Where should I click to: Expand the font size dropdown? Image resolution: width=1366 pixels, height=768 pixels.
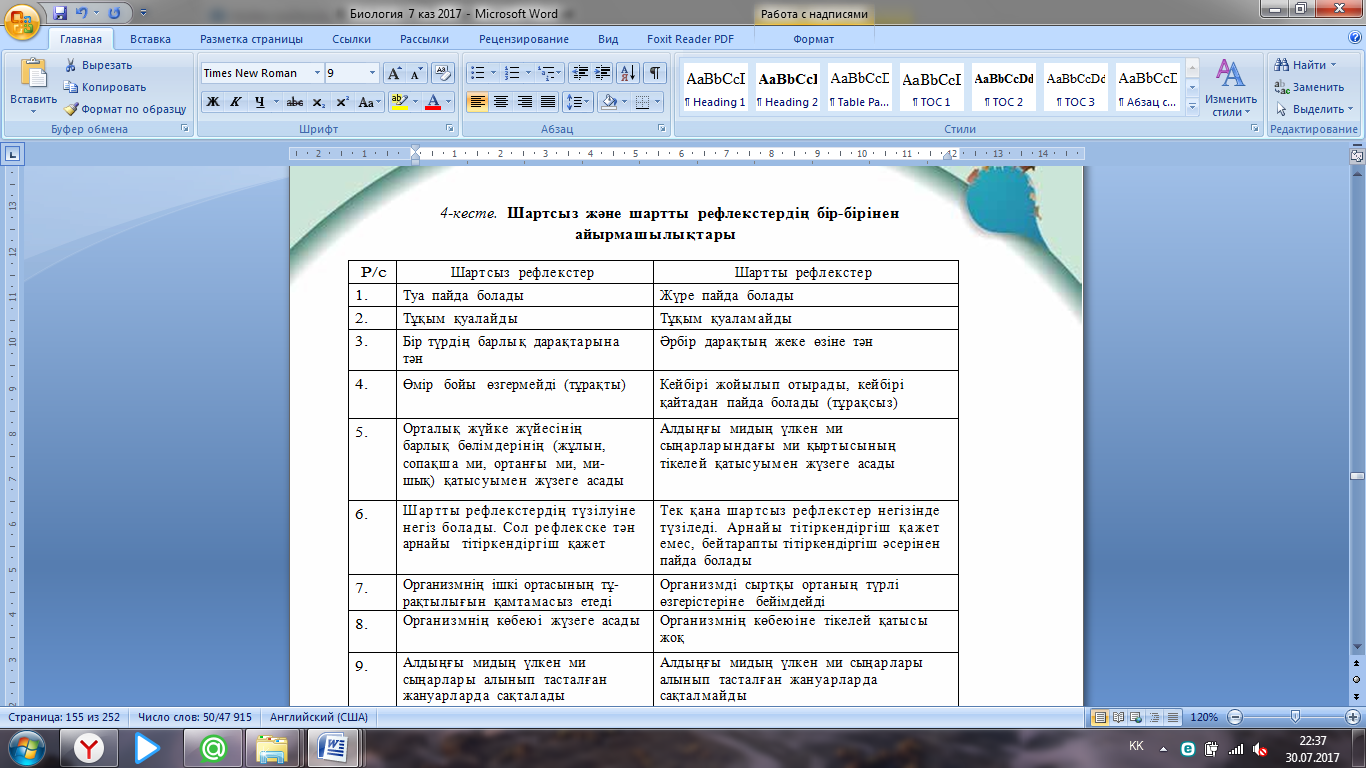tap(372, 73)
